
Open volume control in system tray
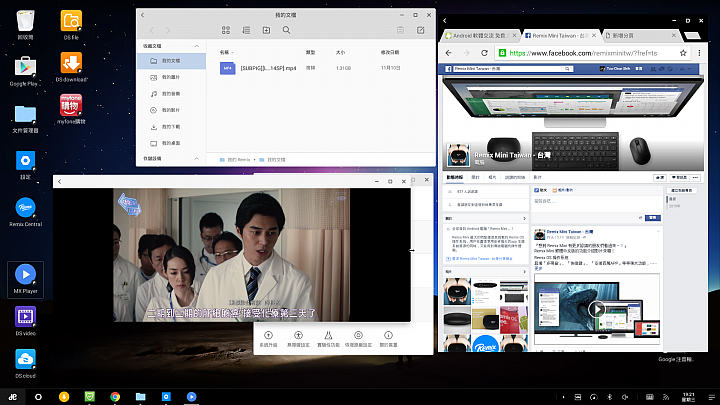pyautogui.click(x=625, y=397)
